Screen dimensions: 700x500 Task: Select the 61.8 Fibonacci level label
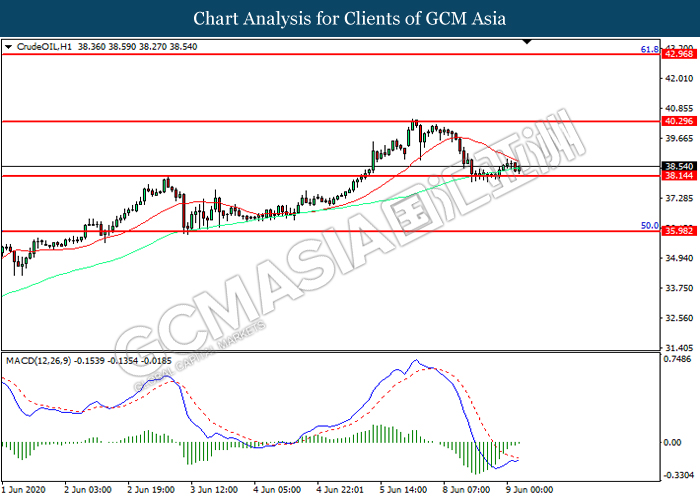click(647, 48)
